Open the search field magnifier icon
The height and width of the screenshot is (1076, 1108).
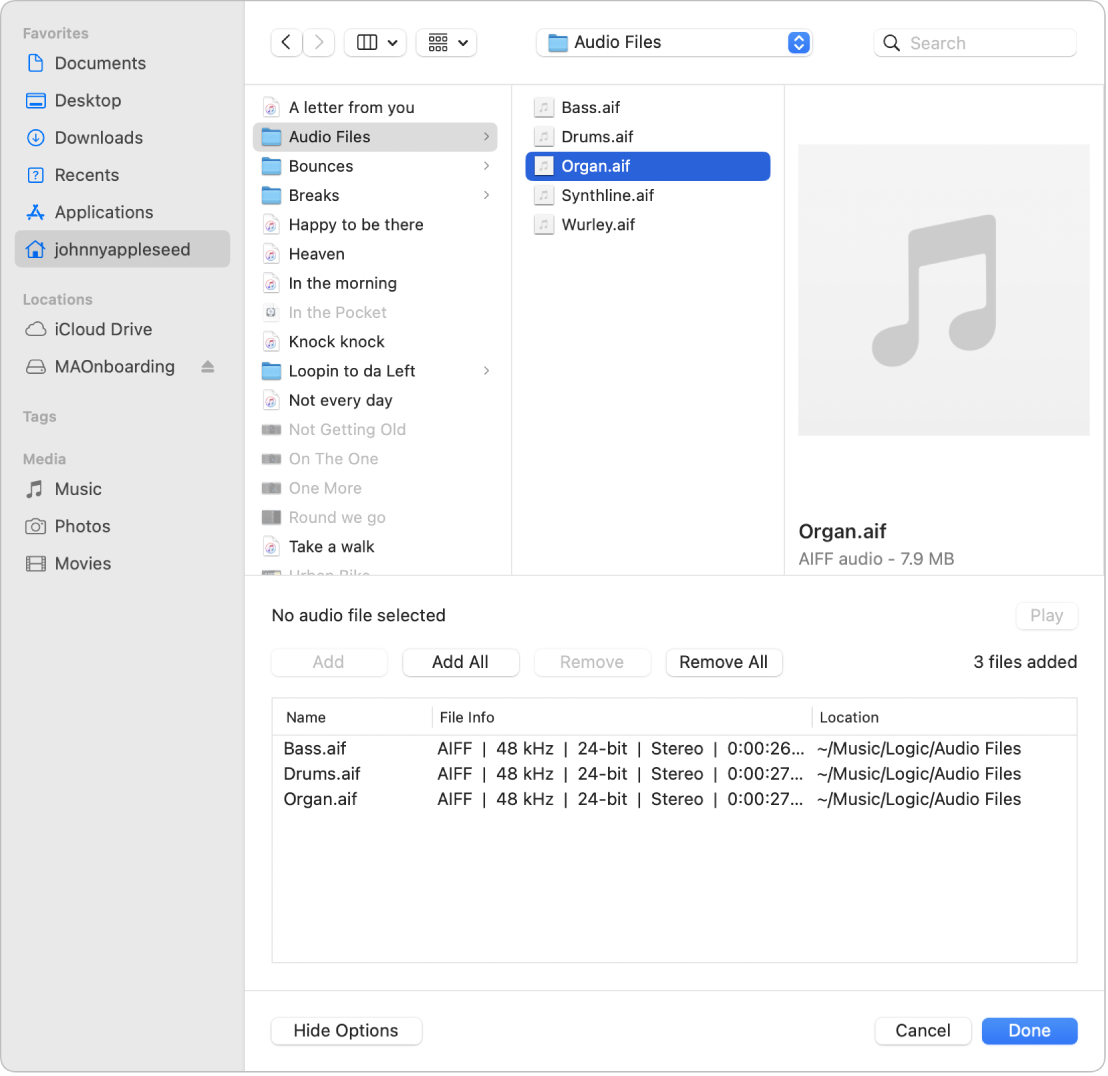click(890, 42)
